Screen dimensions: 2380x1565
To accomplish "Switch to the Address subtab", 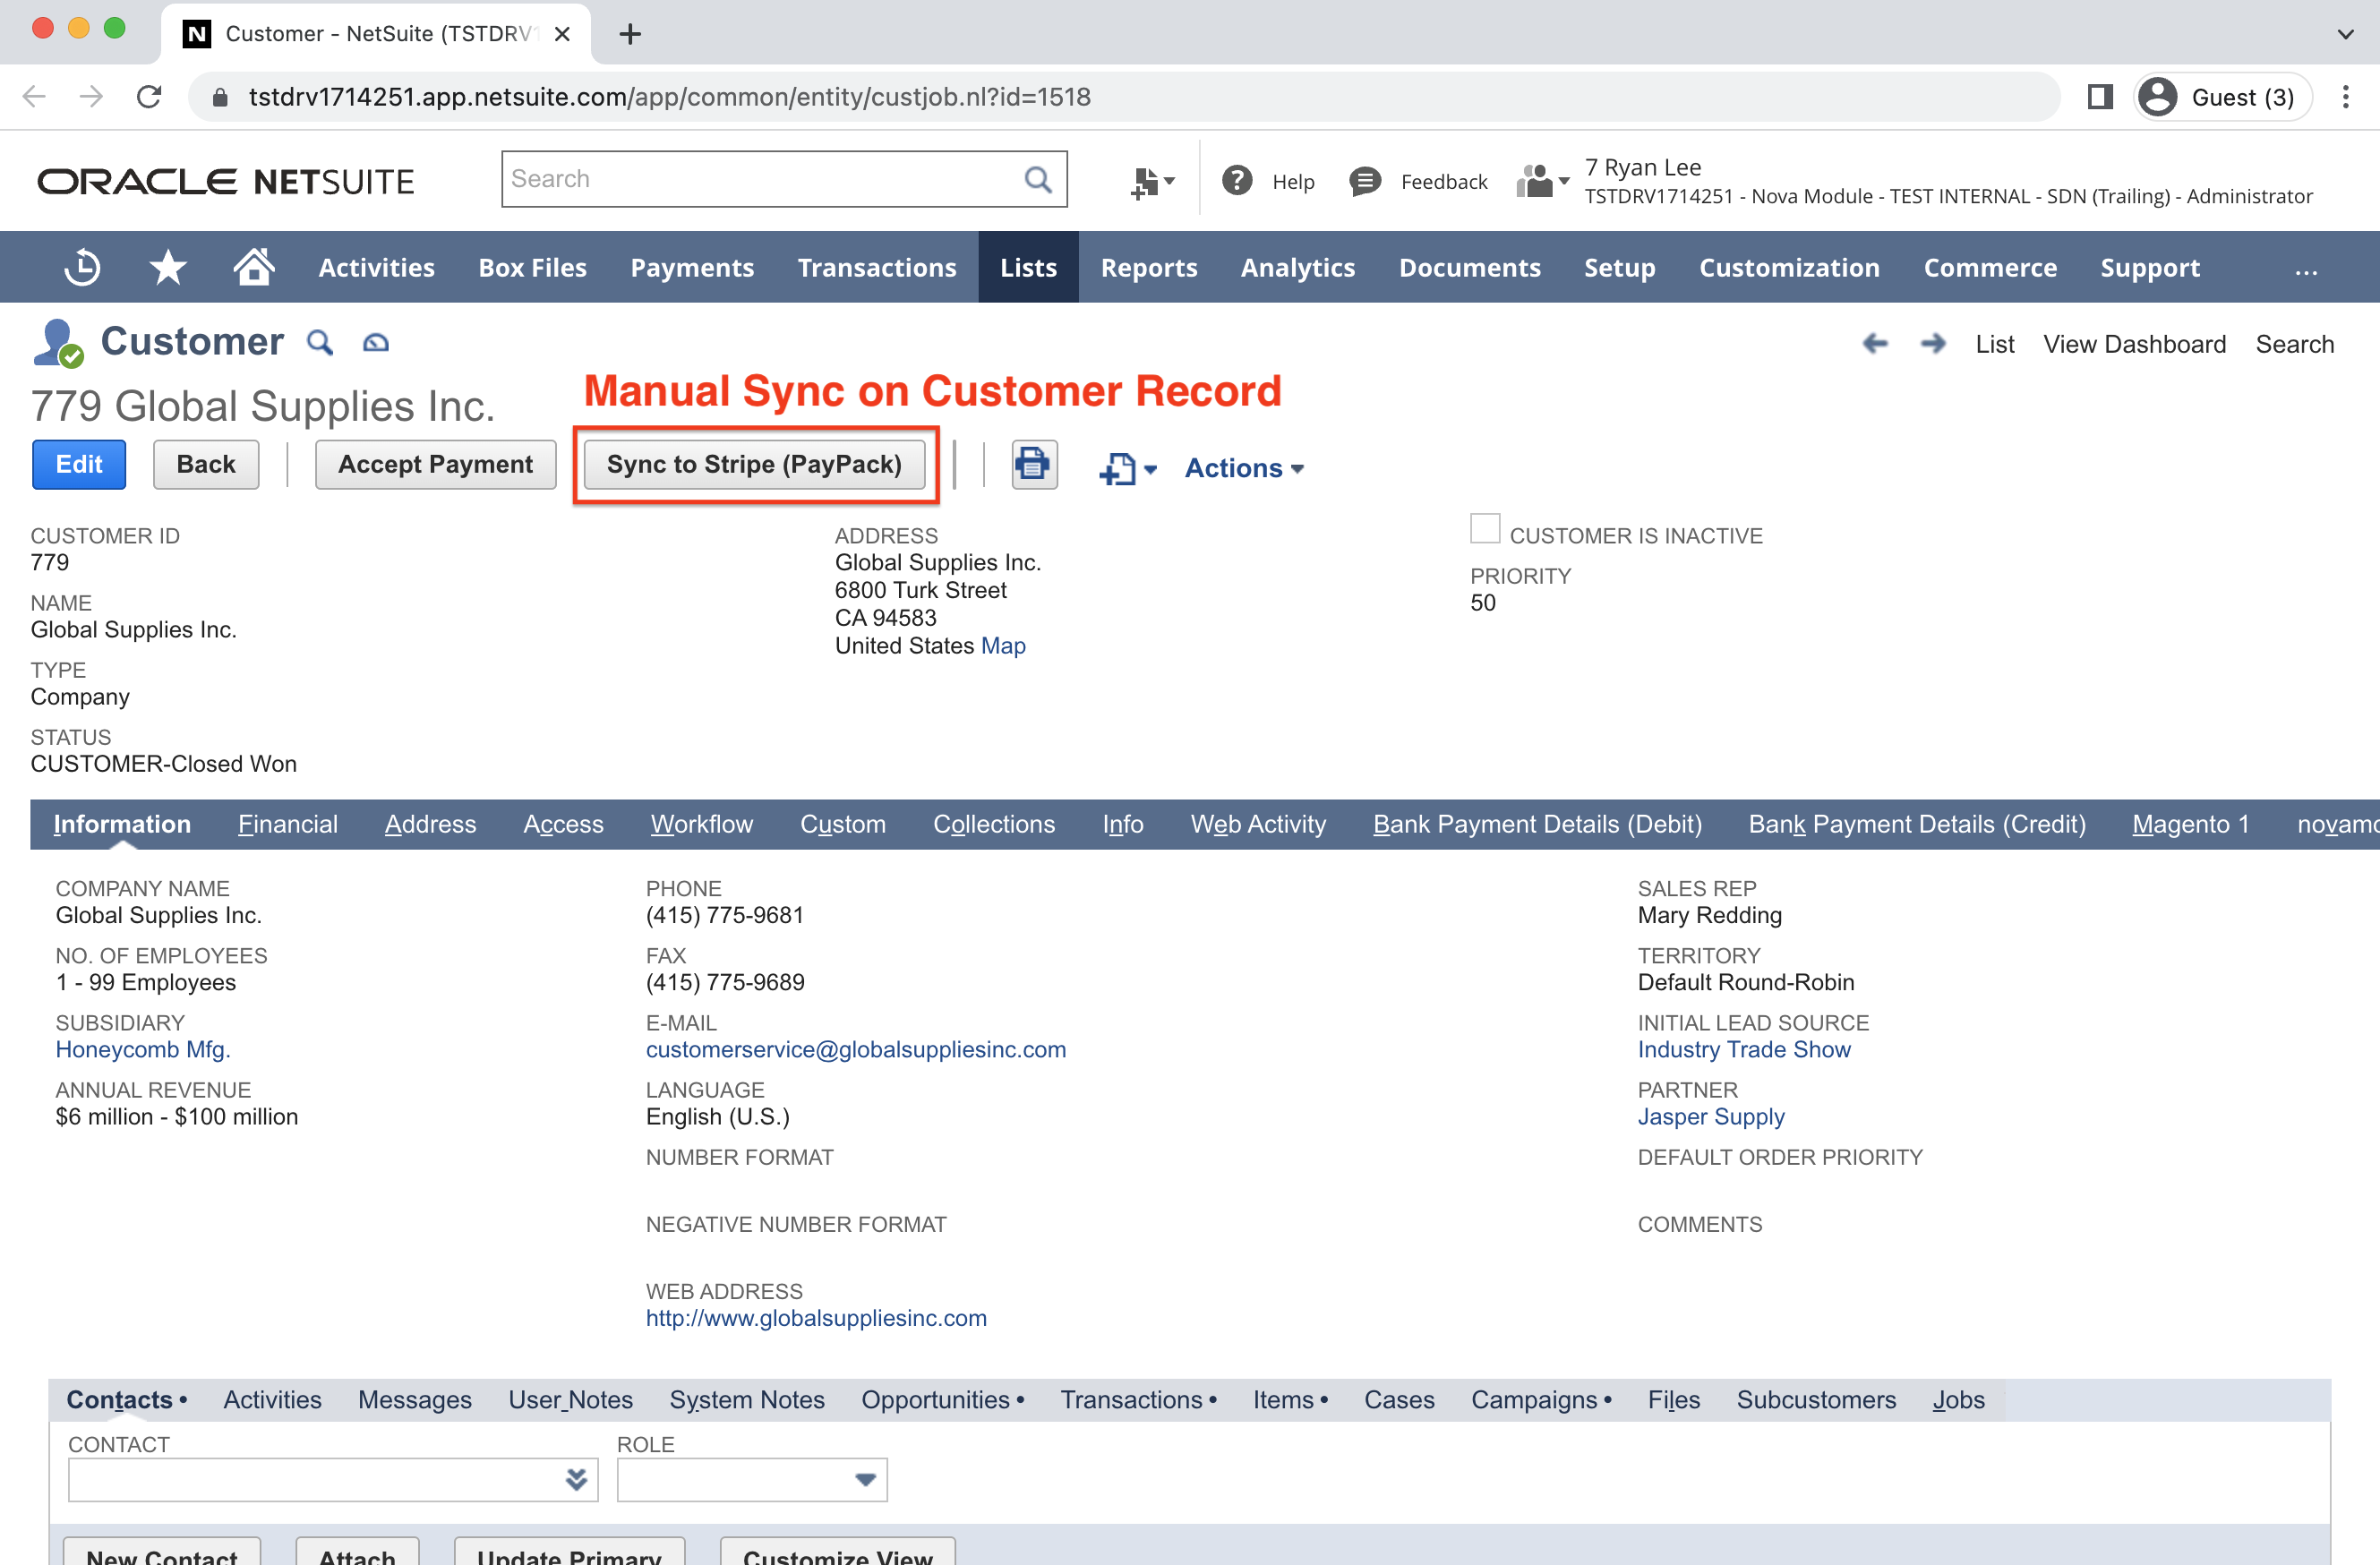I will pyautogui.click(x=430, y=824).
